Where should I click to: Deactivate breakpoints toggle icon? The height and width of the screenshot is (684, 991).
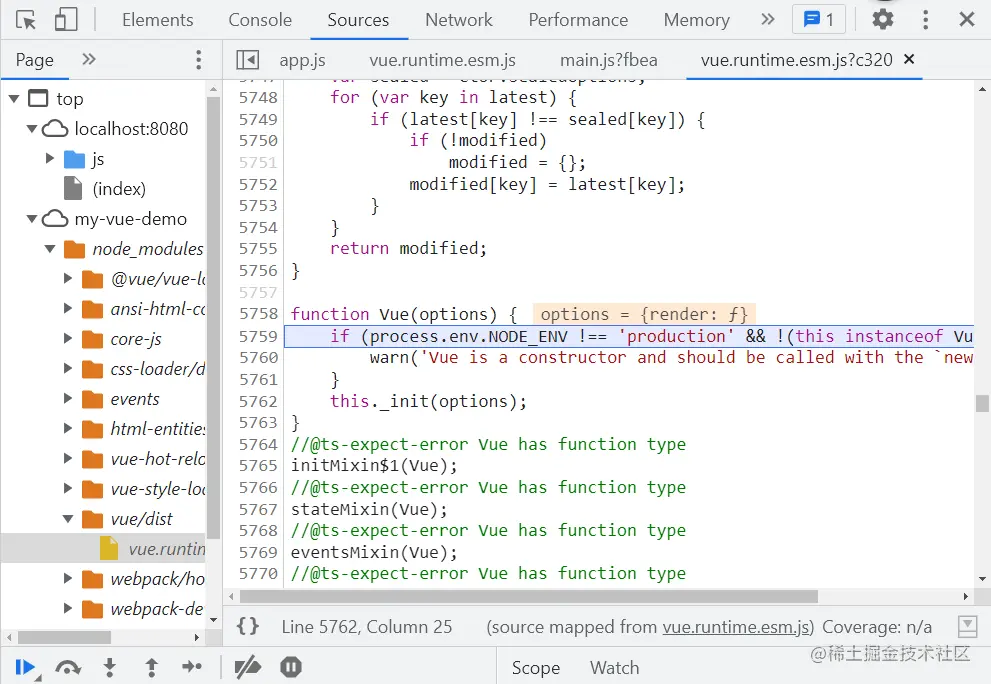[248, 668]
